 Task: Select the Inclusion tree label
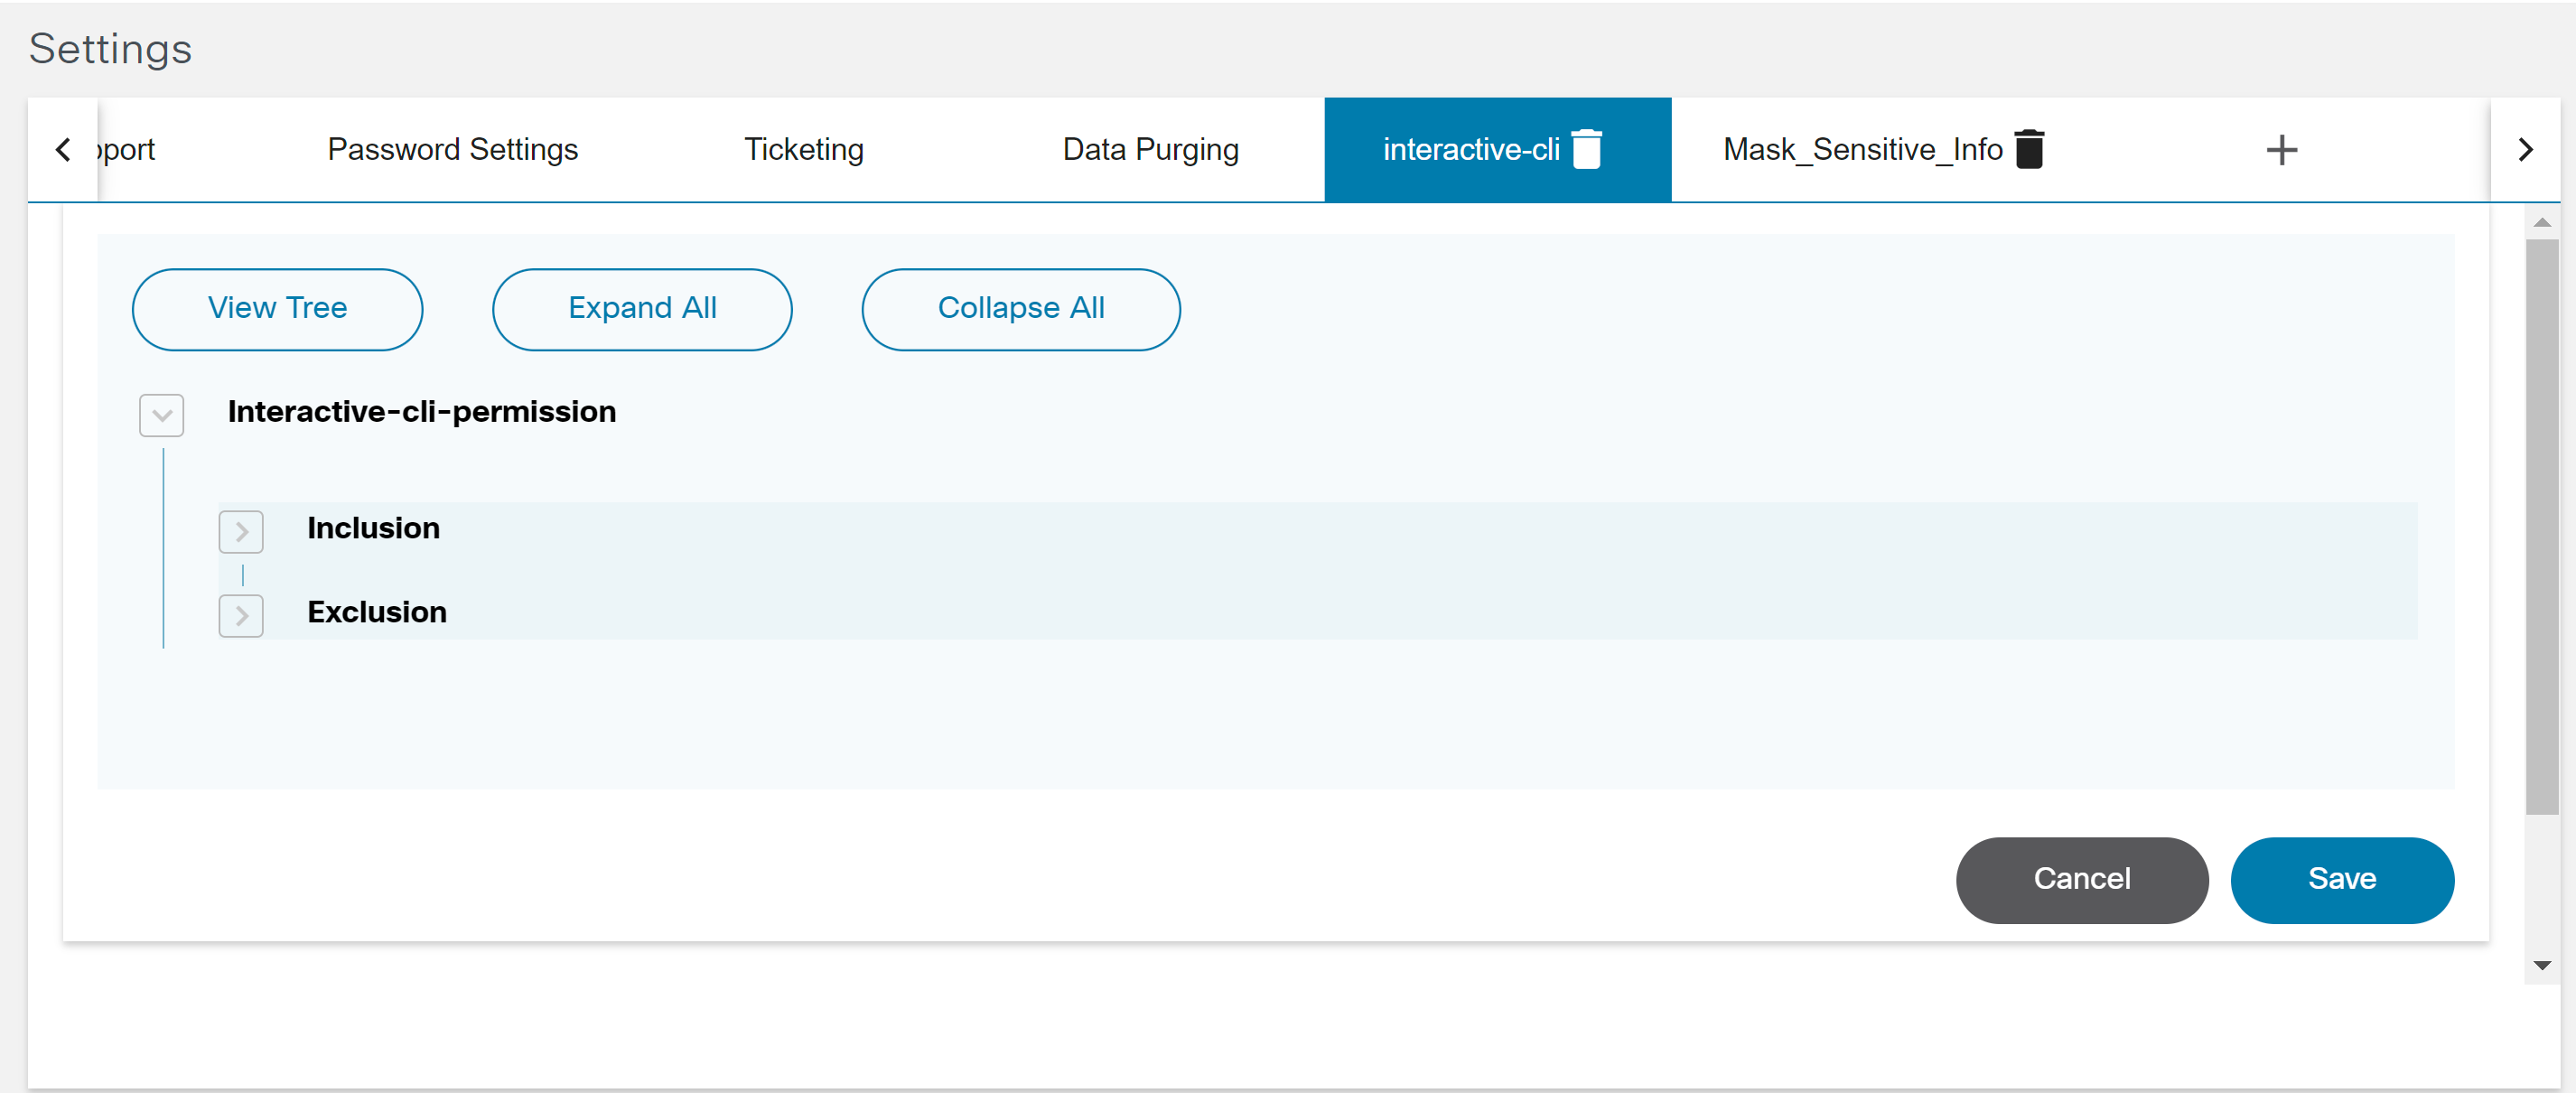[x=373, y=528]
